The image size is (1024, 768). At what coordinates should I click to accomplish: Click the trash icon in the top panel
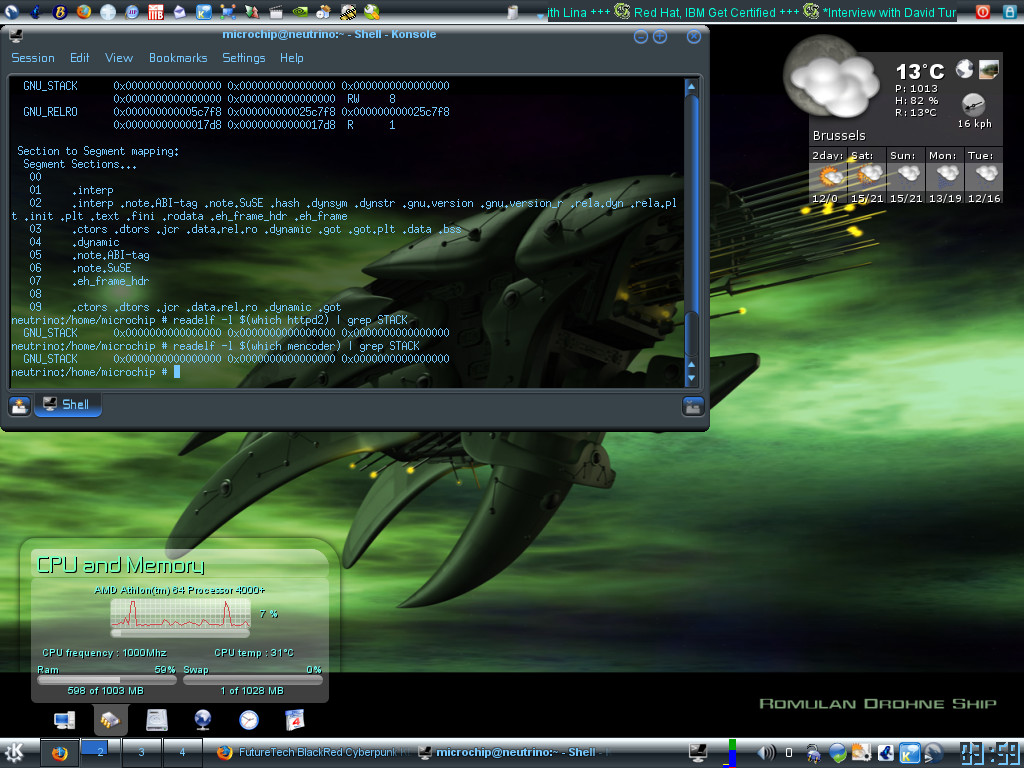[x=513, y=12]
